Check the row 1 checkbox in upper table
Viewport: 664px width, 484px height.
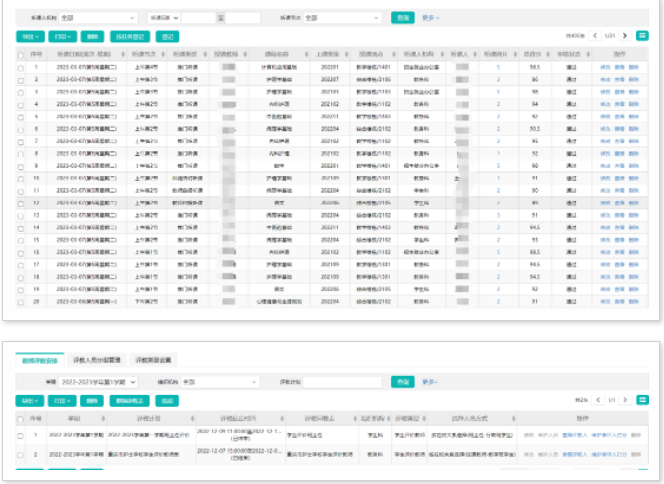[x=21, y=67]
